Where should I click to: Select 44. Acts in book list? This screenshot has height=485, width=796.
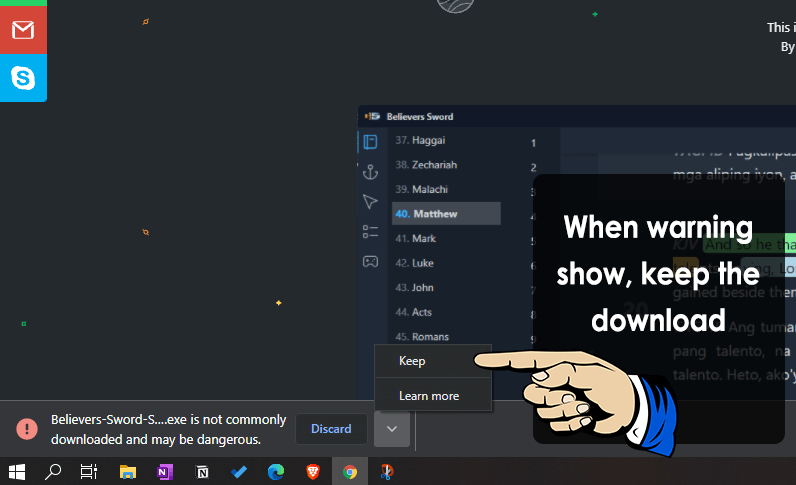pos(414,312)
